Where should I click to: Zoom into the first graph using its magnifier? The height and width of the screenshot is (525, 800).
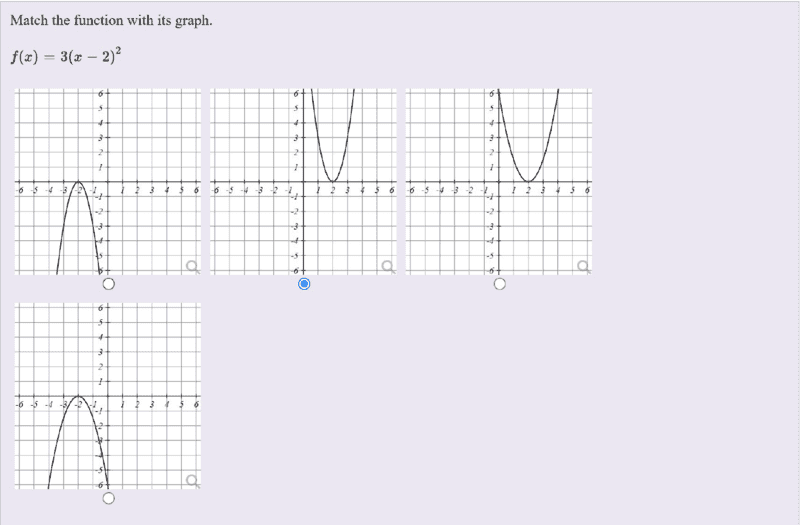(x=192, y=265)
